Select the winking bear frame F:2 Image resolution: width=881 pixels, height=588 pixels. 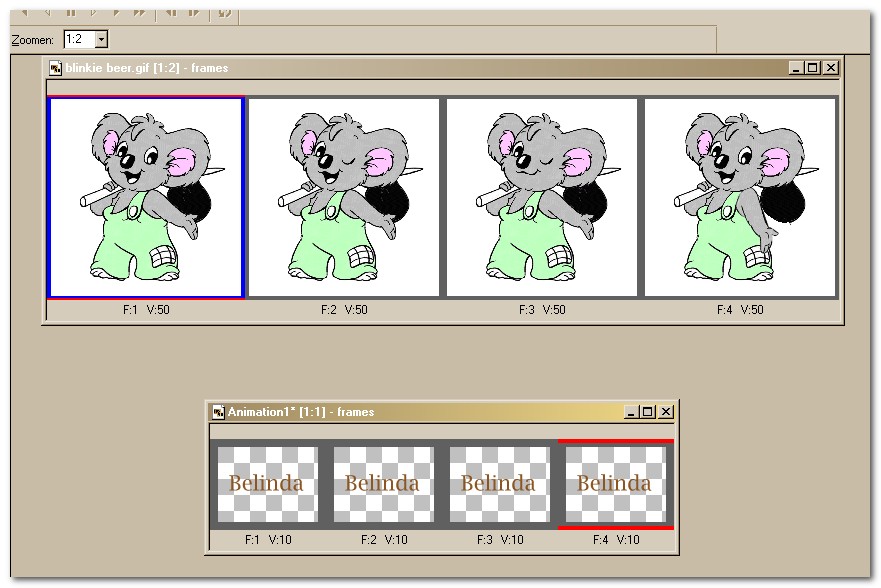(x=344, y=197)
